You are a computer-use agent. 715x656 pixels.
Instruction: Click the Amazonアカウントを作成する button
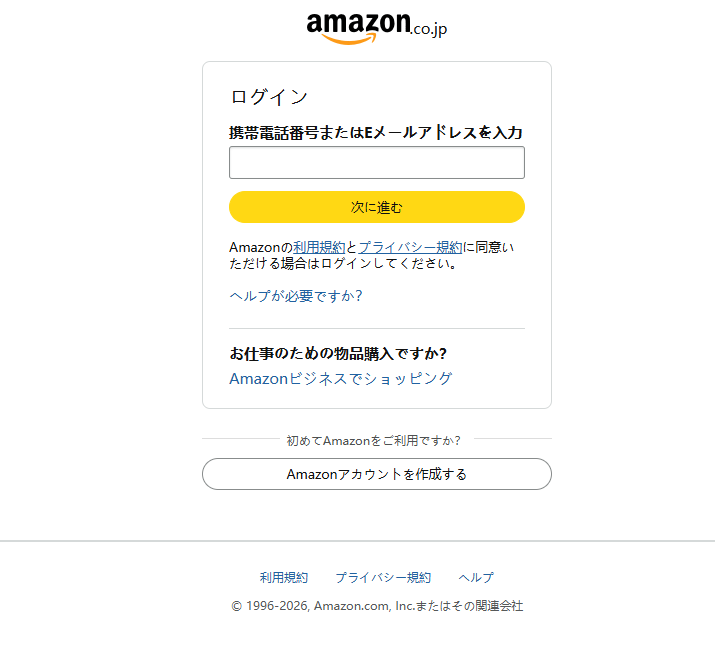pyautogui.click(x=376, y=474)
